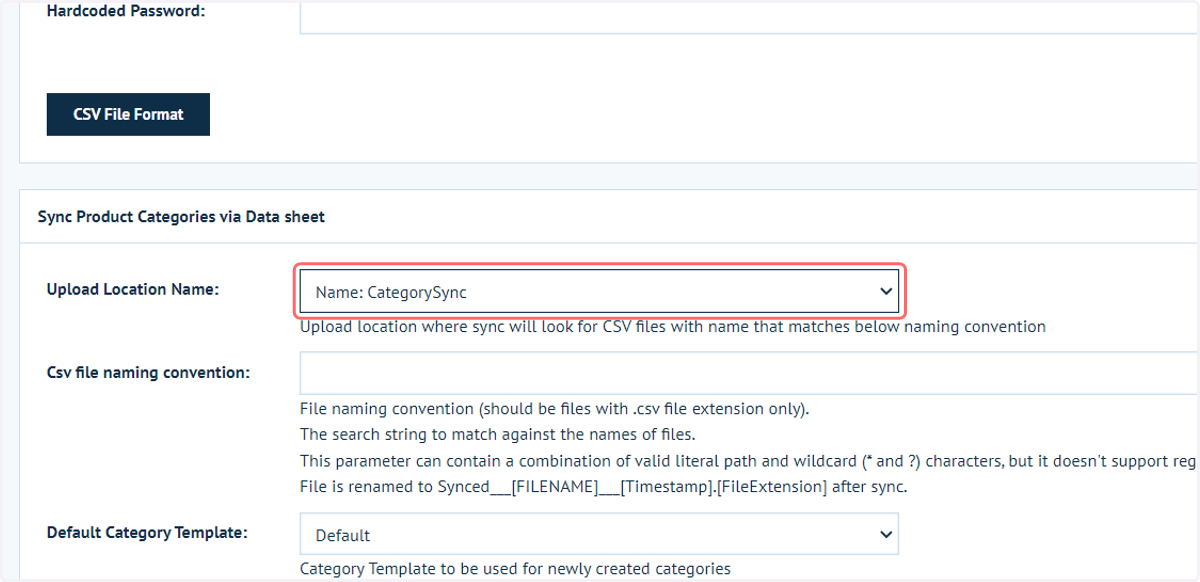Image resolution: width=1200 pixels, height=582 pixels.
Task: Open the Default Category Template dropdown
Action: [x=599, y=534]
